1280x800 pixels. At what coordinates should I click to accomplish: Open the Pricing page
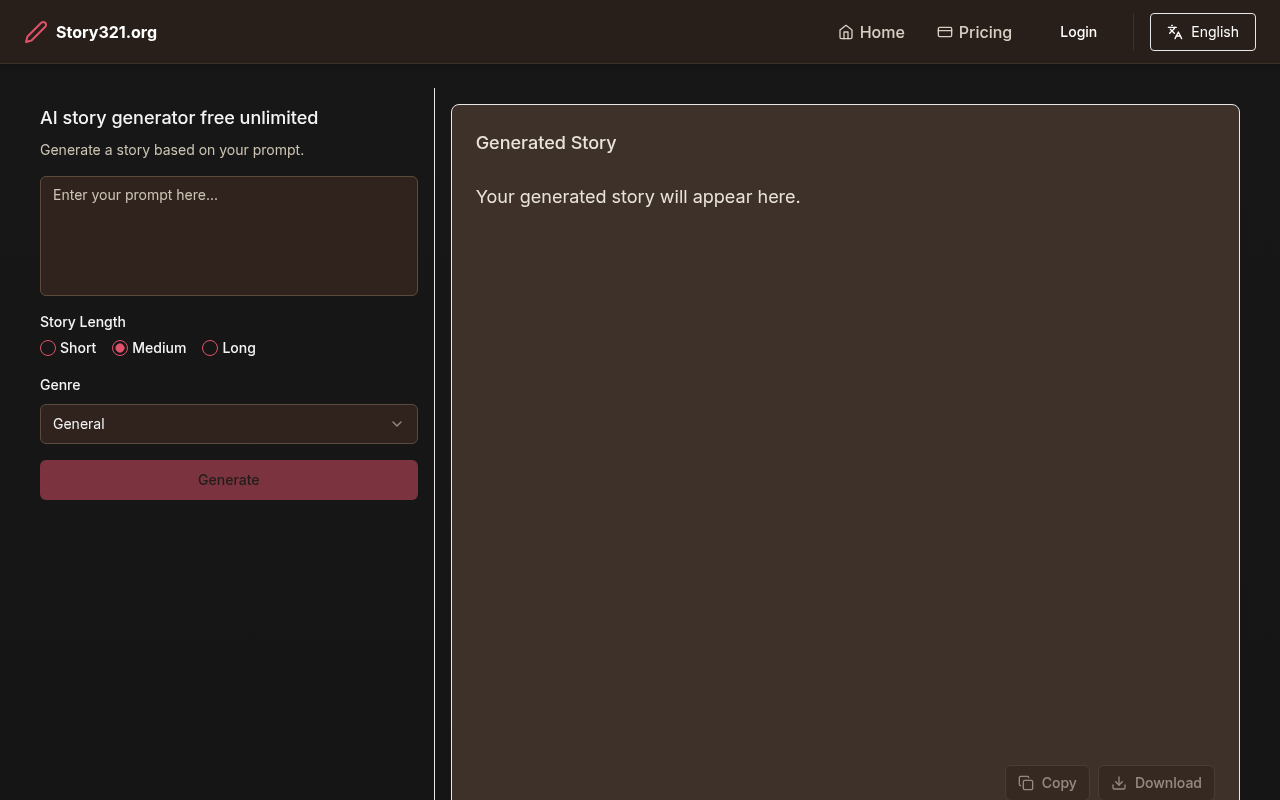click(x=984, y=32)
